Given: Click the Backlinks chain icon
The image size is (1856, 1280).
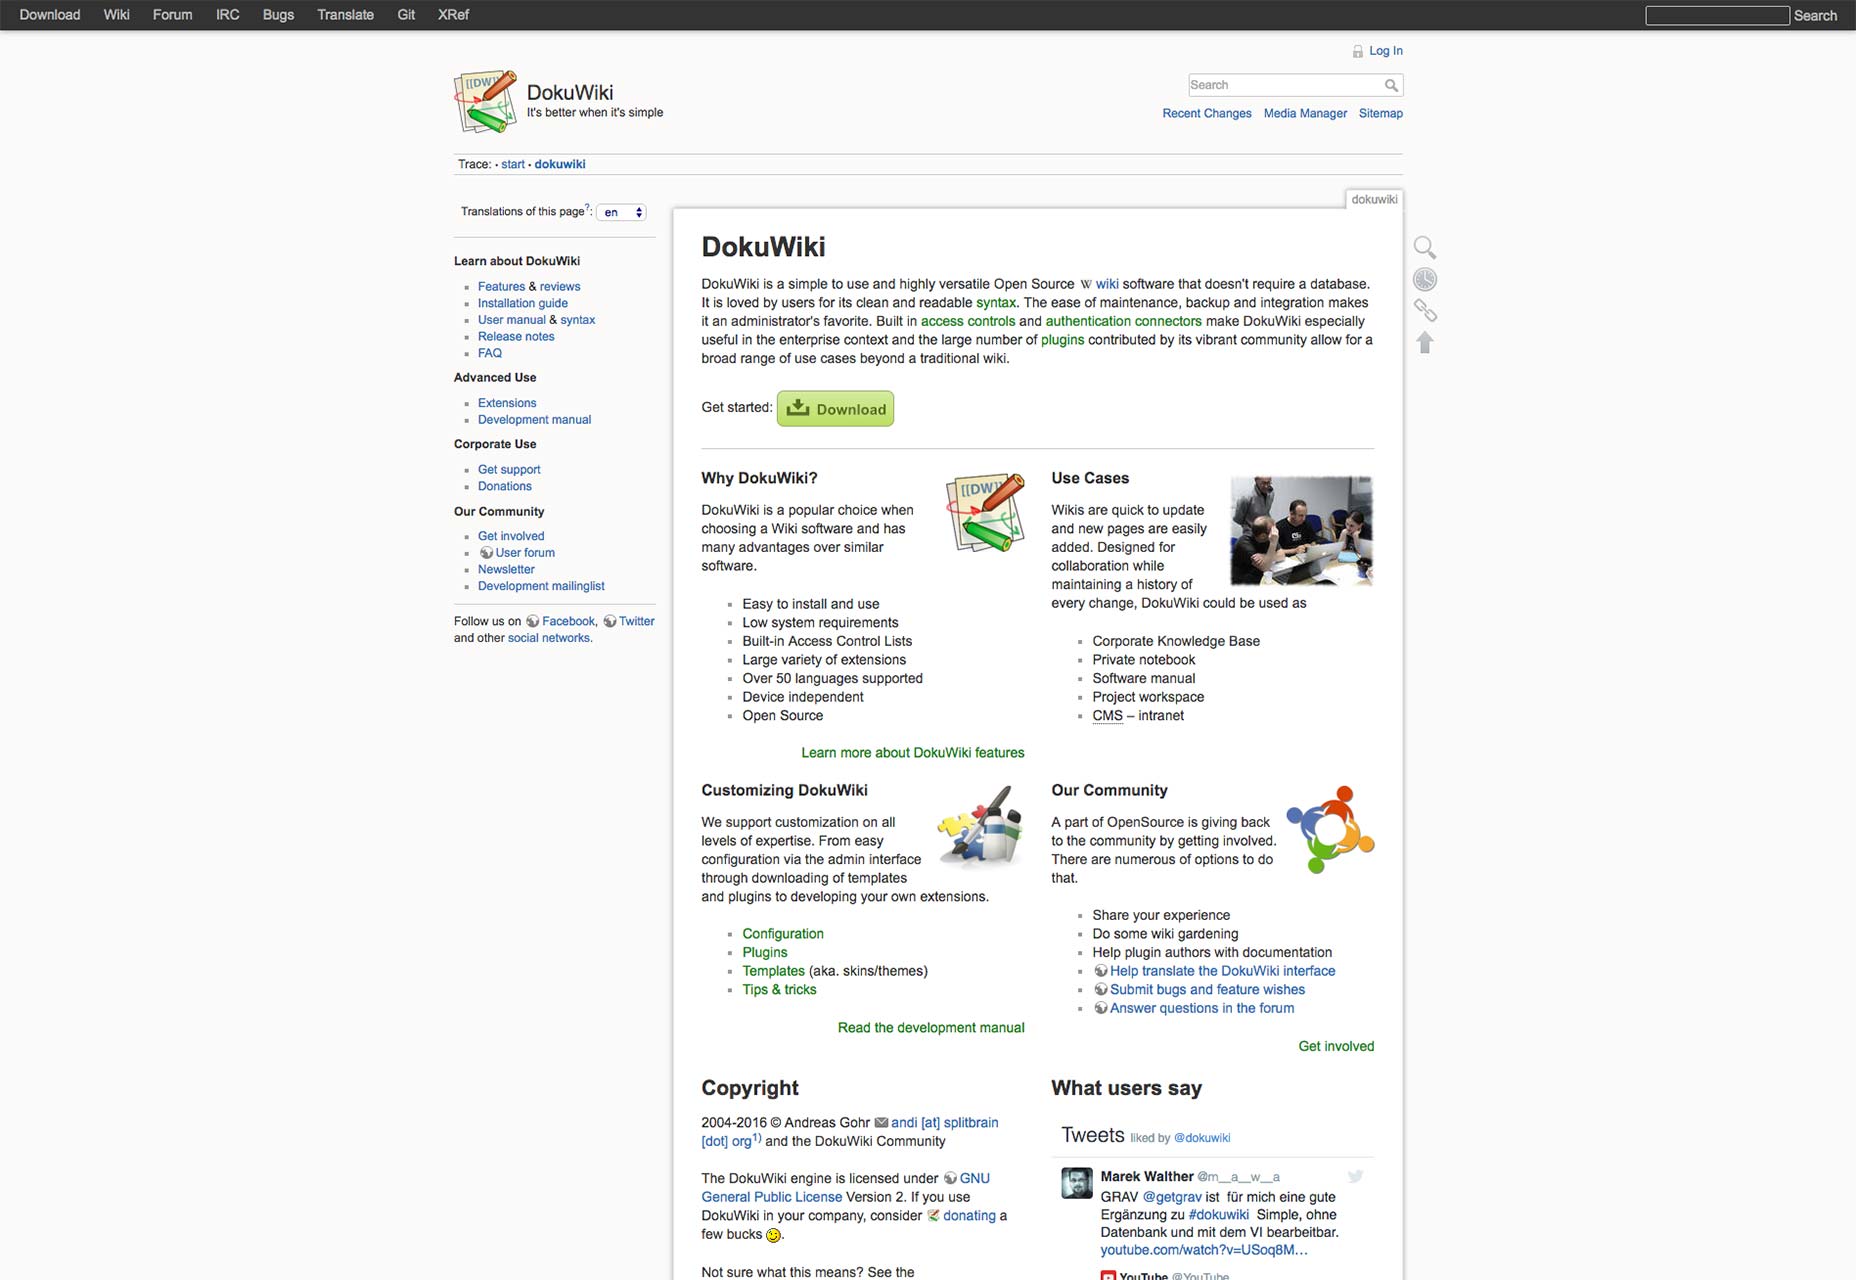Looking at the screenshot, I should tap(1425, 311).
